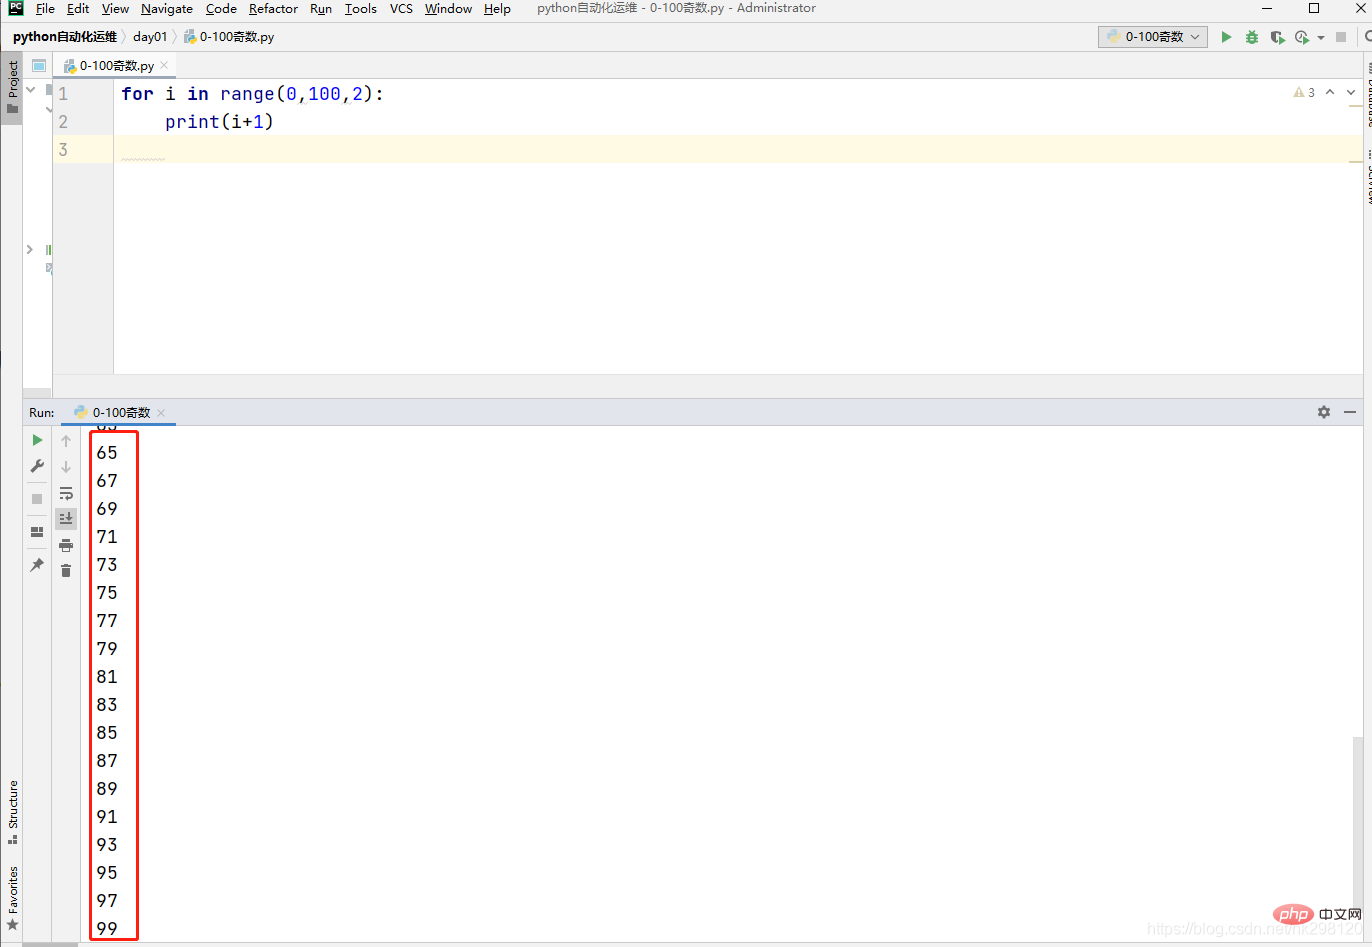Switch to the 0-100奇数.py editor tab

click(x=116, y=66)
